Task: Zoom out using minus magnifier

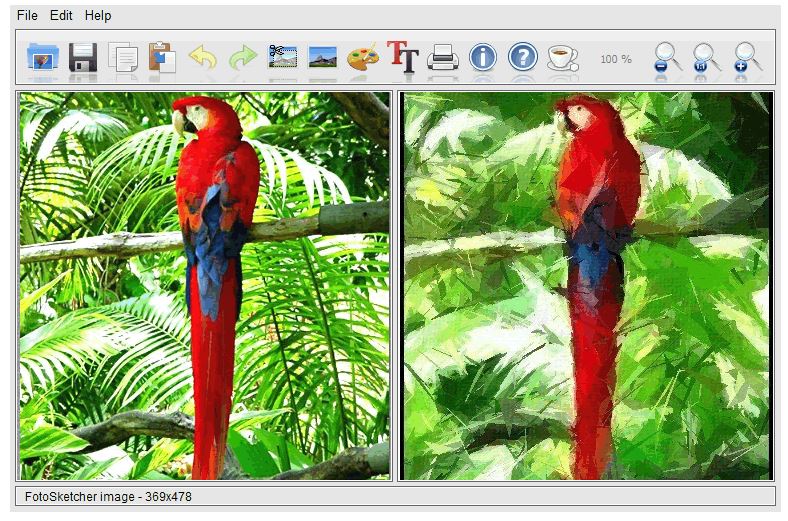Action: 667,57
